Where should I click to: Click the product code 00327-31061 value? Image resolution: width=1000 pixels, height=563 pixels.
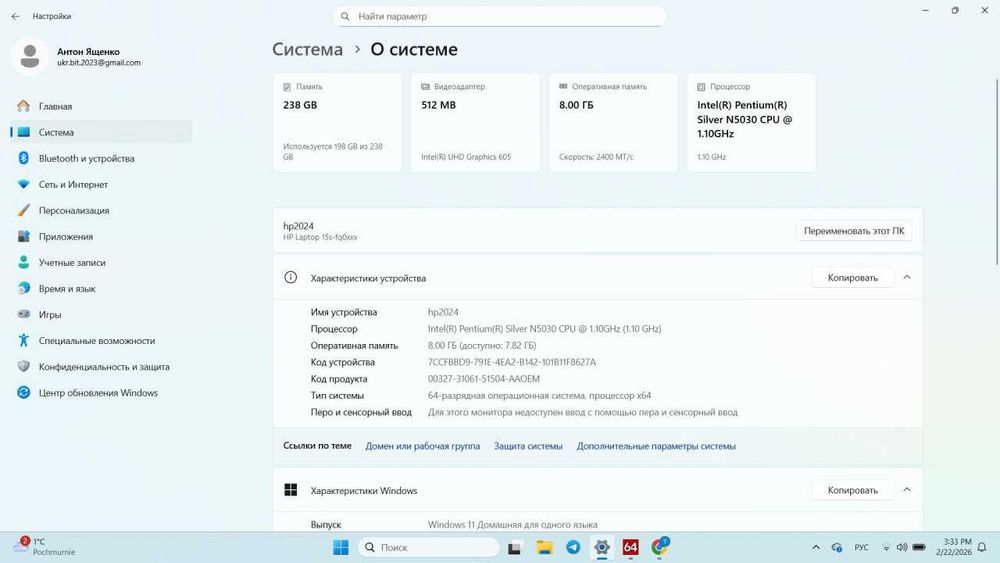click(x=483, y=379)
